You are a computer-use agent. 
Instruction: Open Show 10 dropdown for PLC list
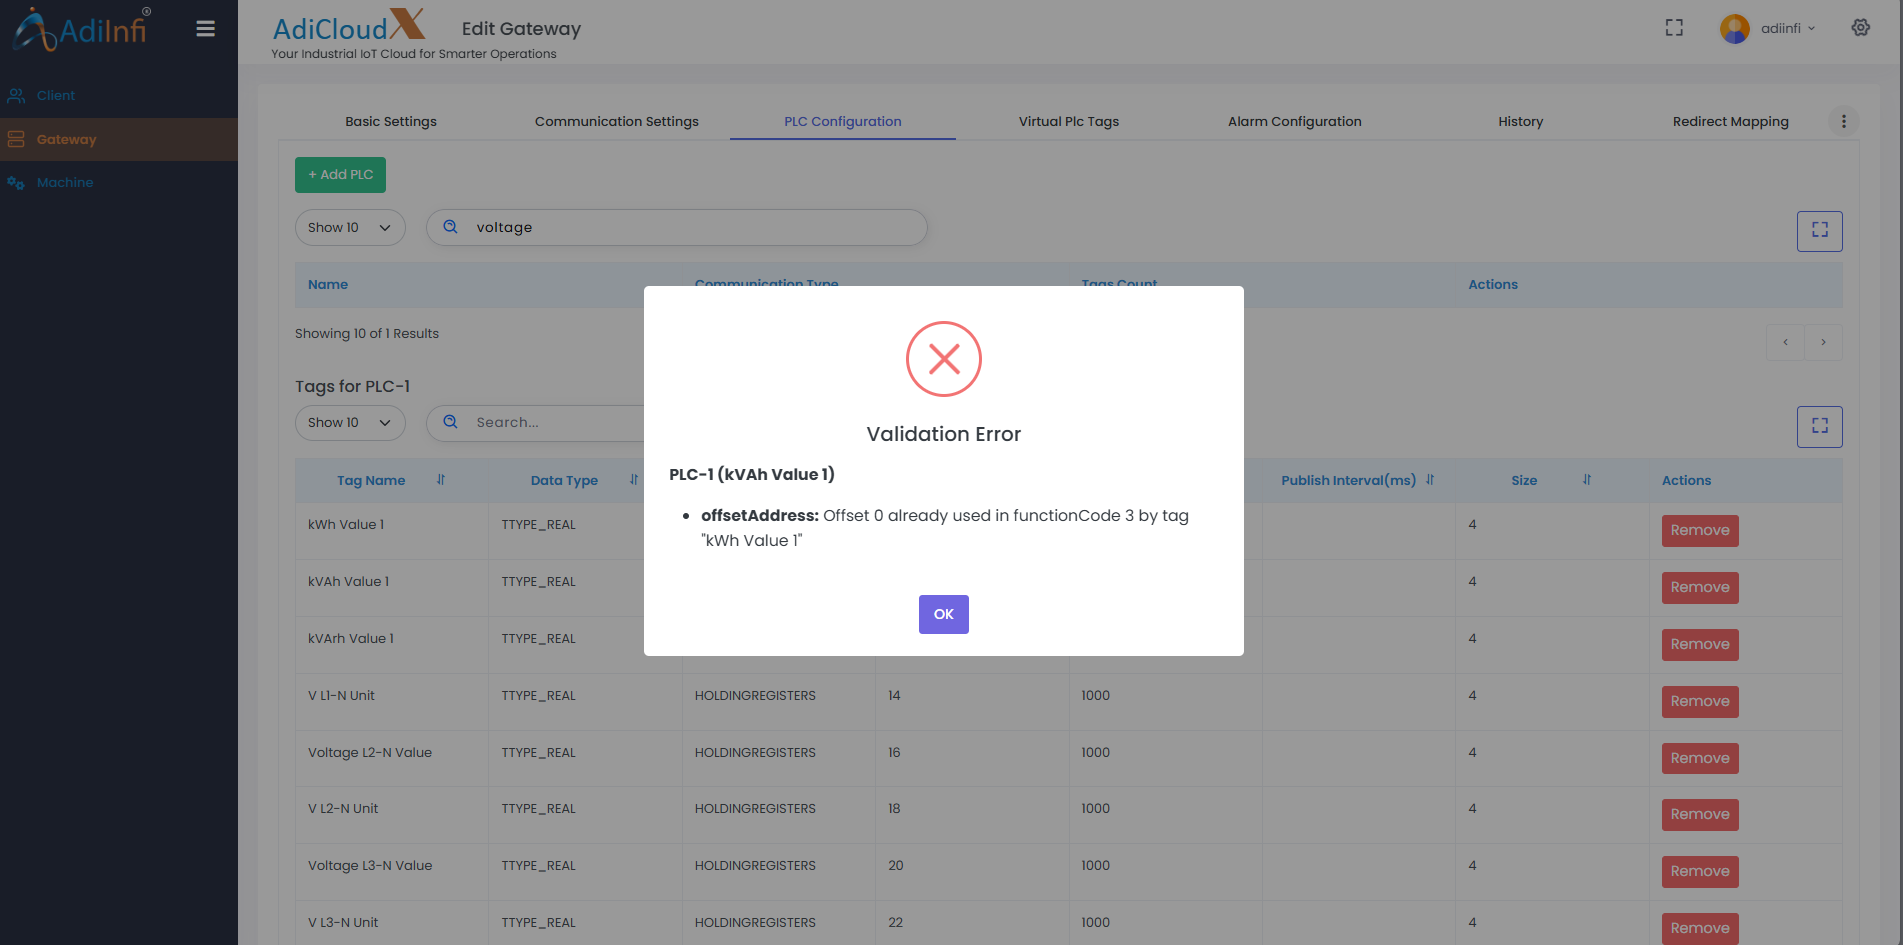point(349,228)
